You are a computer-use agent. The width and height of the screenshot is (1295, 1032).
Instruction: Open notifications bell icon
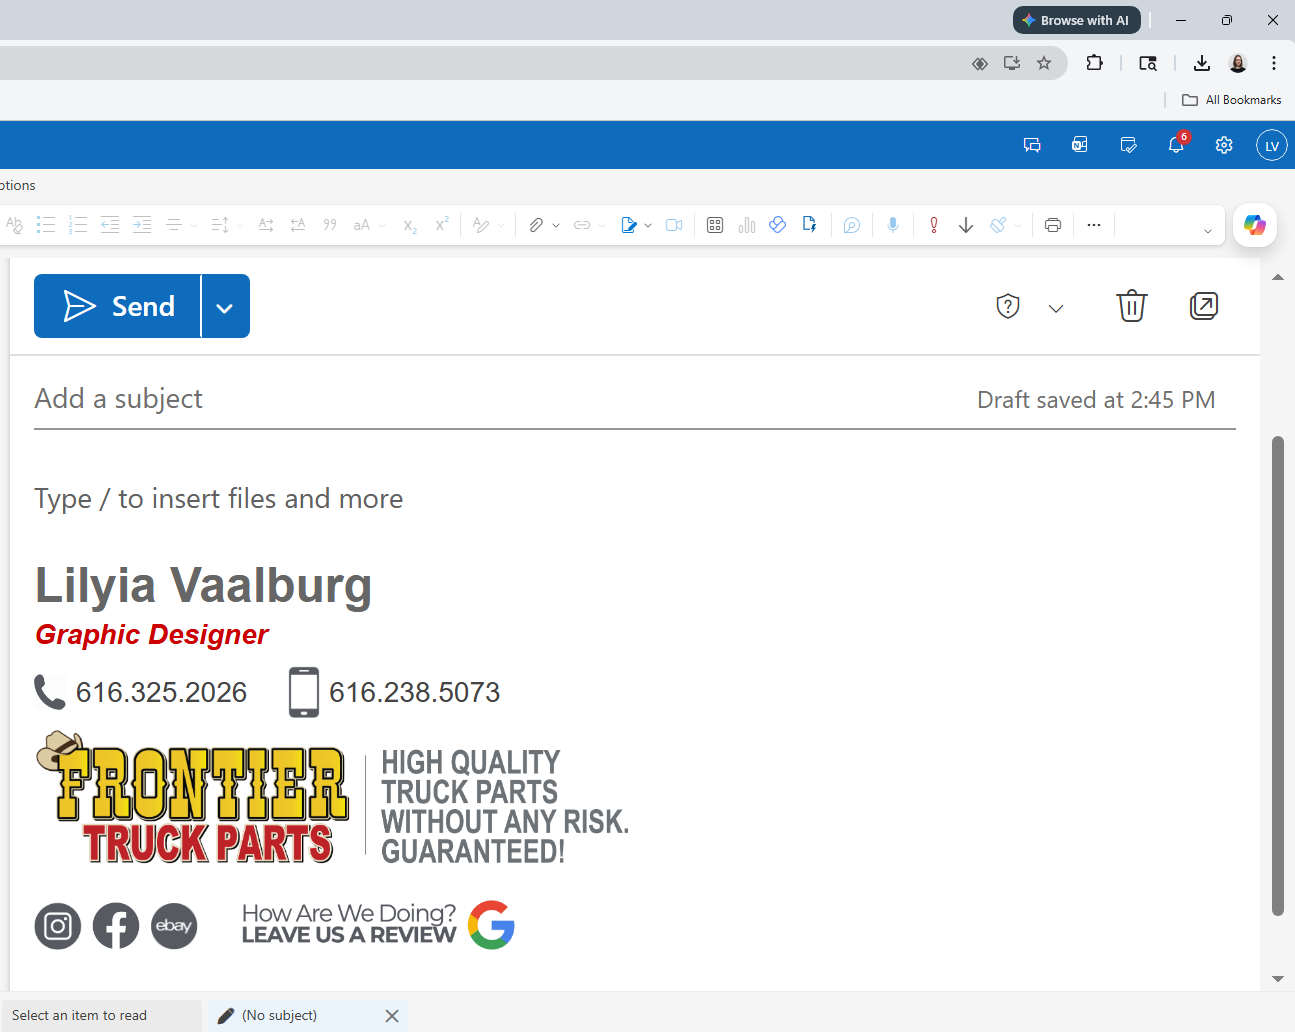click(1176, 145)
